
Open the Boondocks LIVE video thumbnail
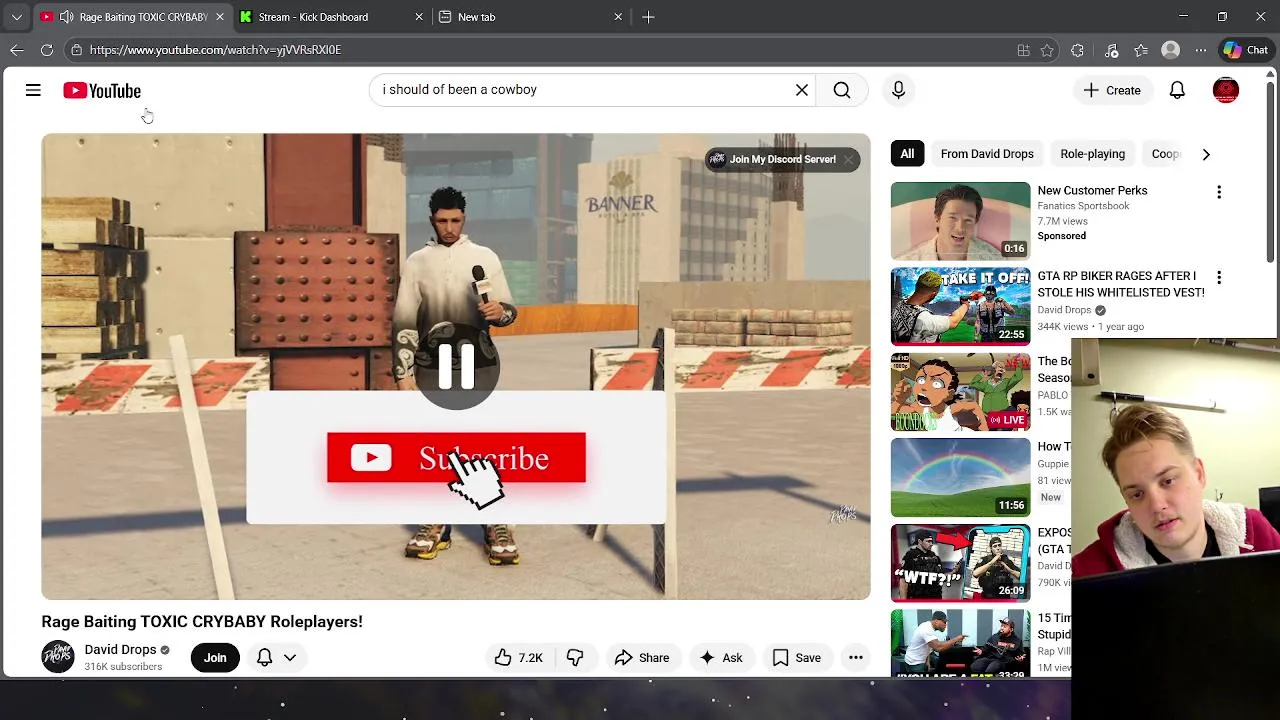(960, 392)
